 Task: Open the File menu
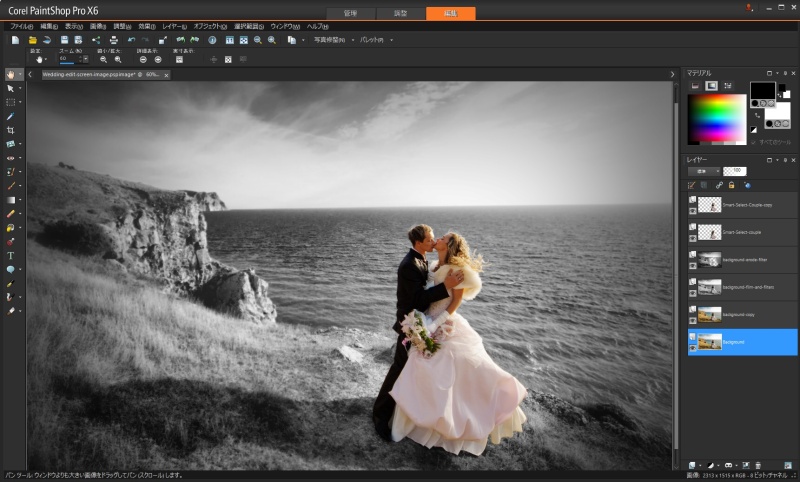[21, 26]
